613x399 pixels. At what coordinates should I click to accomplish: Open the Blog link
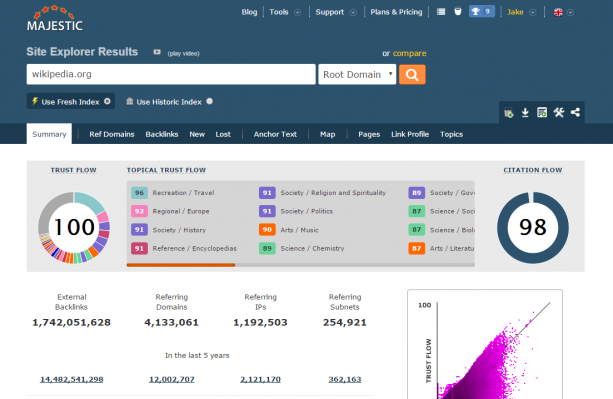tap(249, 12)
